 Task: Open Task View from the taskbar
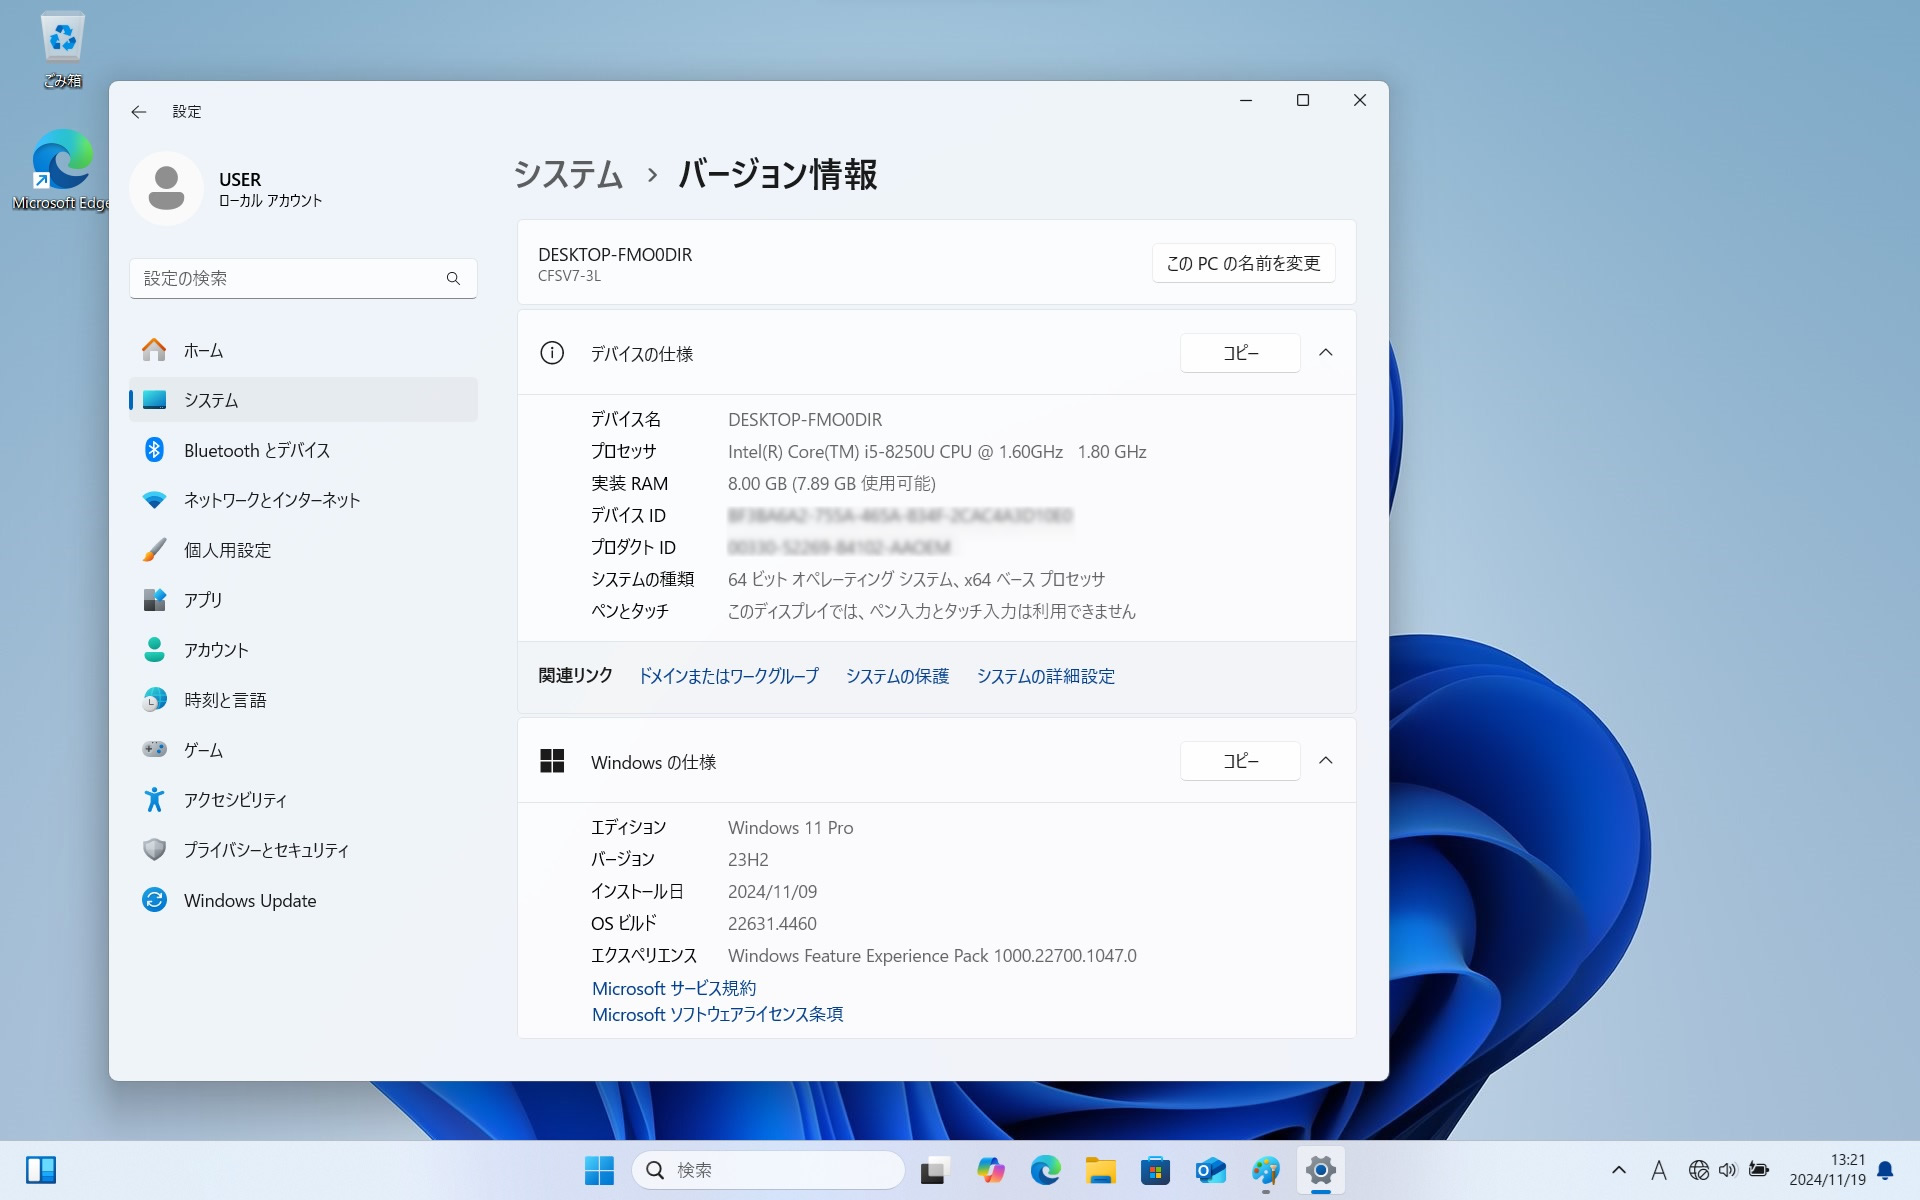[x=934, y=1170]
